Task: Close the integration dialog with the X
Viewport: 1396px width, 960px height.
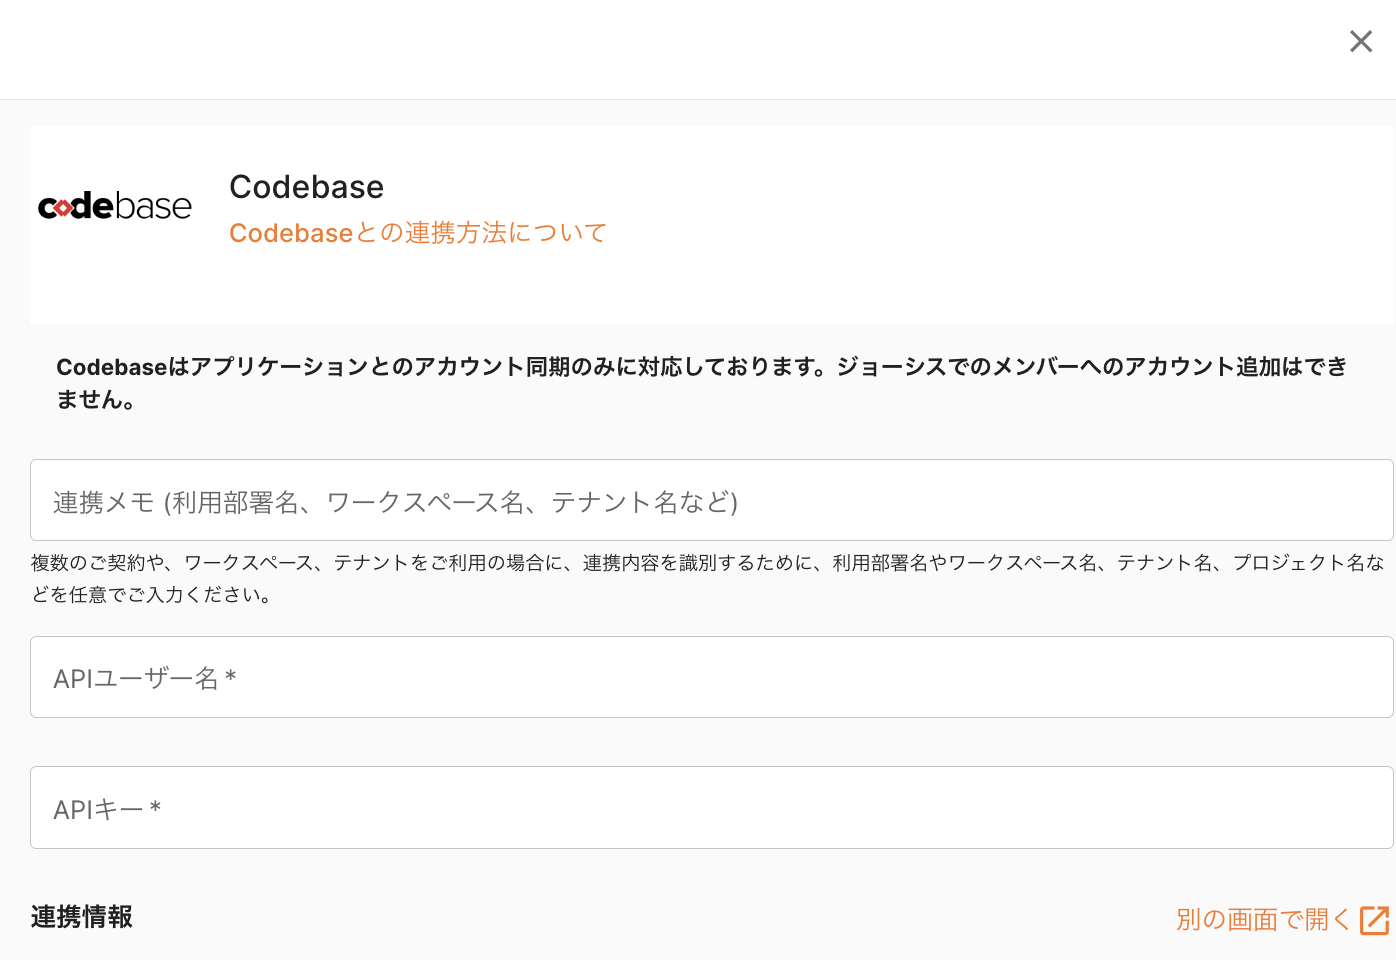Action: (1360, 41)
